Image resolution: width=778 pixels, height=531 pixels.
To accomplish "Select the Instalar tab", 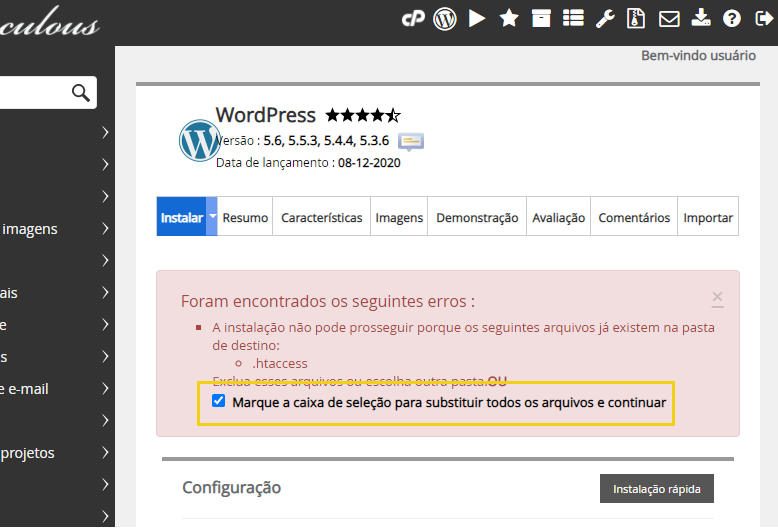I will [182, 217].
